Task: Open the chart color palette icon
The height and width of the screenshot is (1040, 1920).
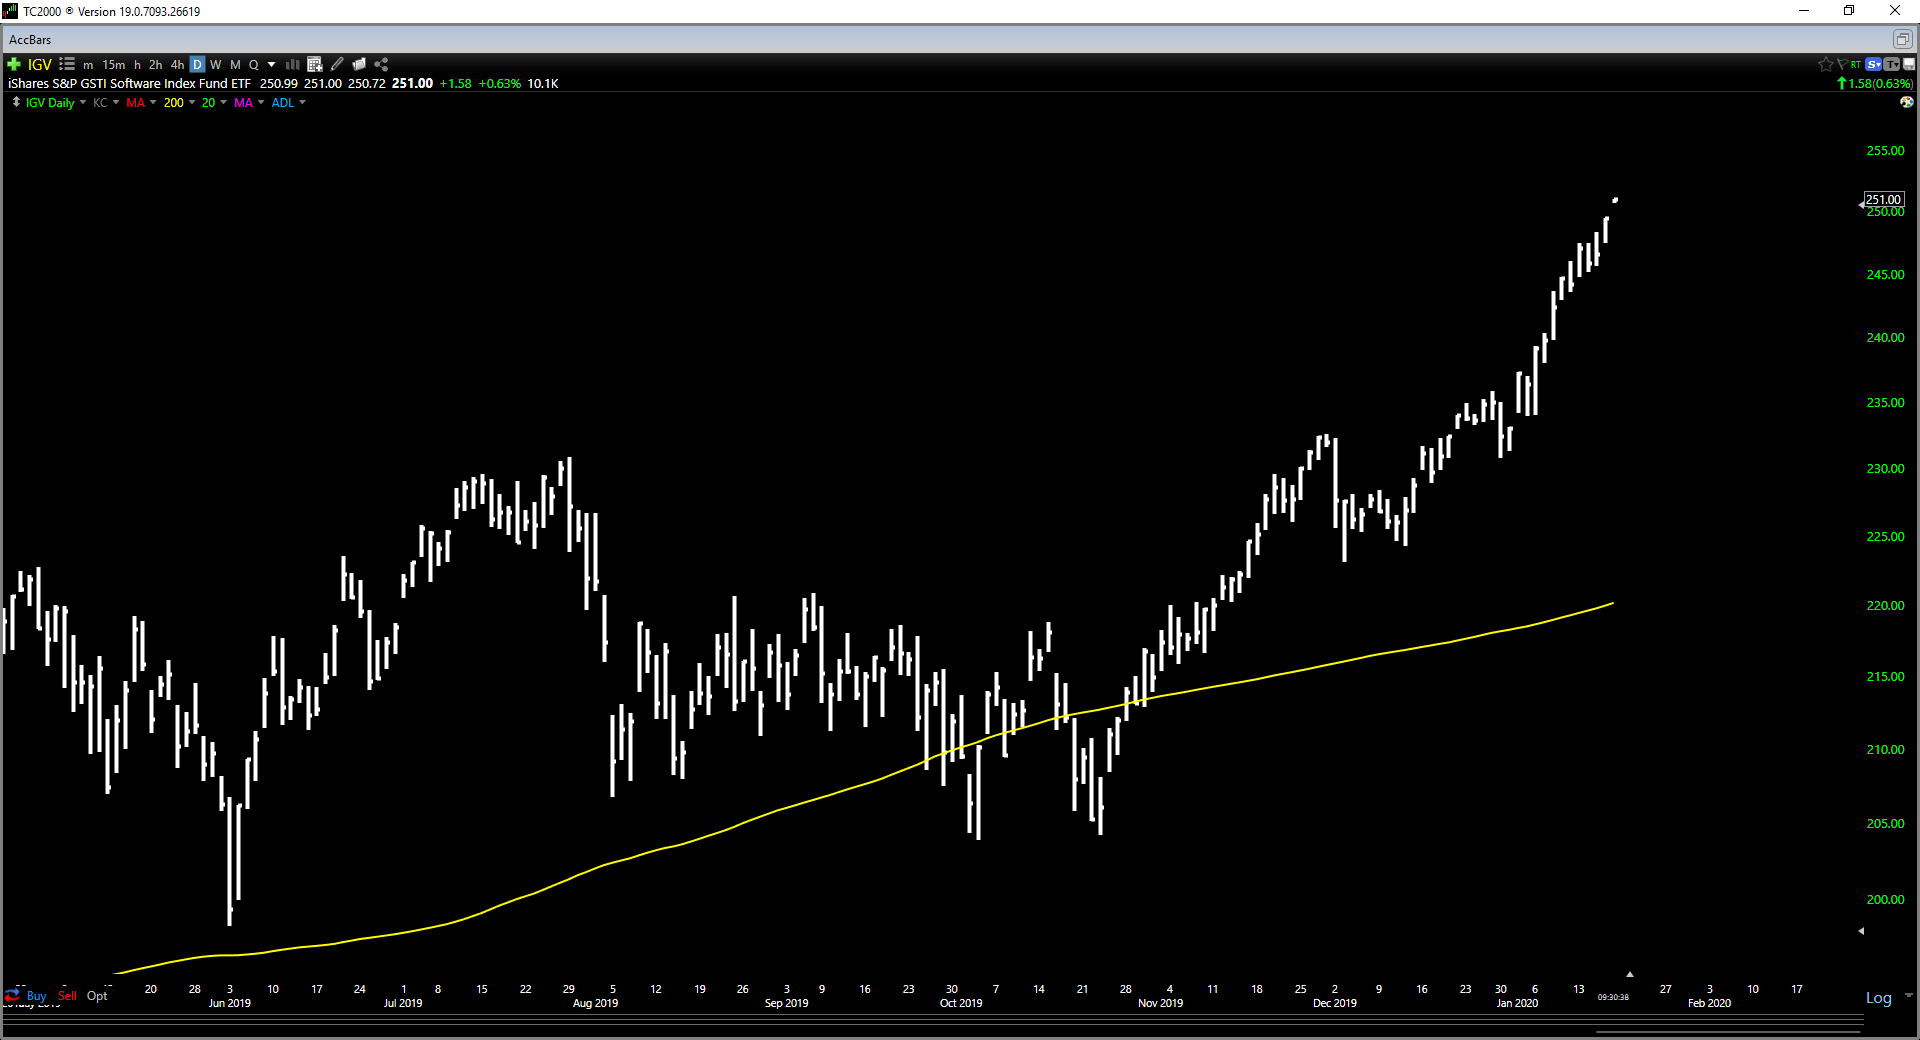Action: [x=1907, y=102]
